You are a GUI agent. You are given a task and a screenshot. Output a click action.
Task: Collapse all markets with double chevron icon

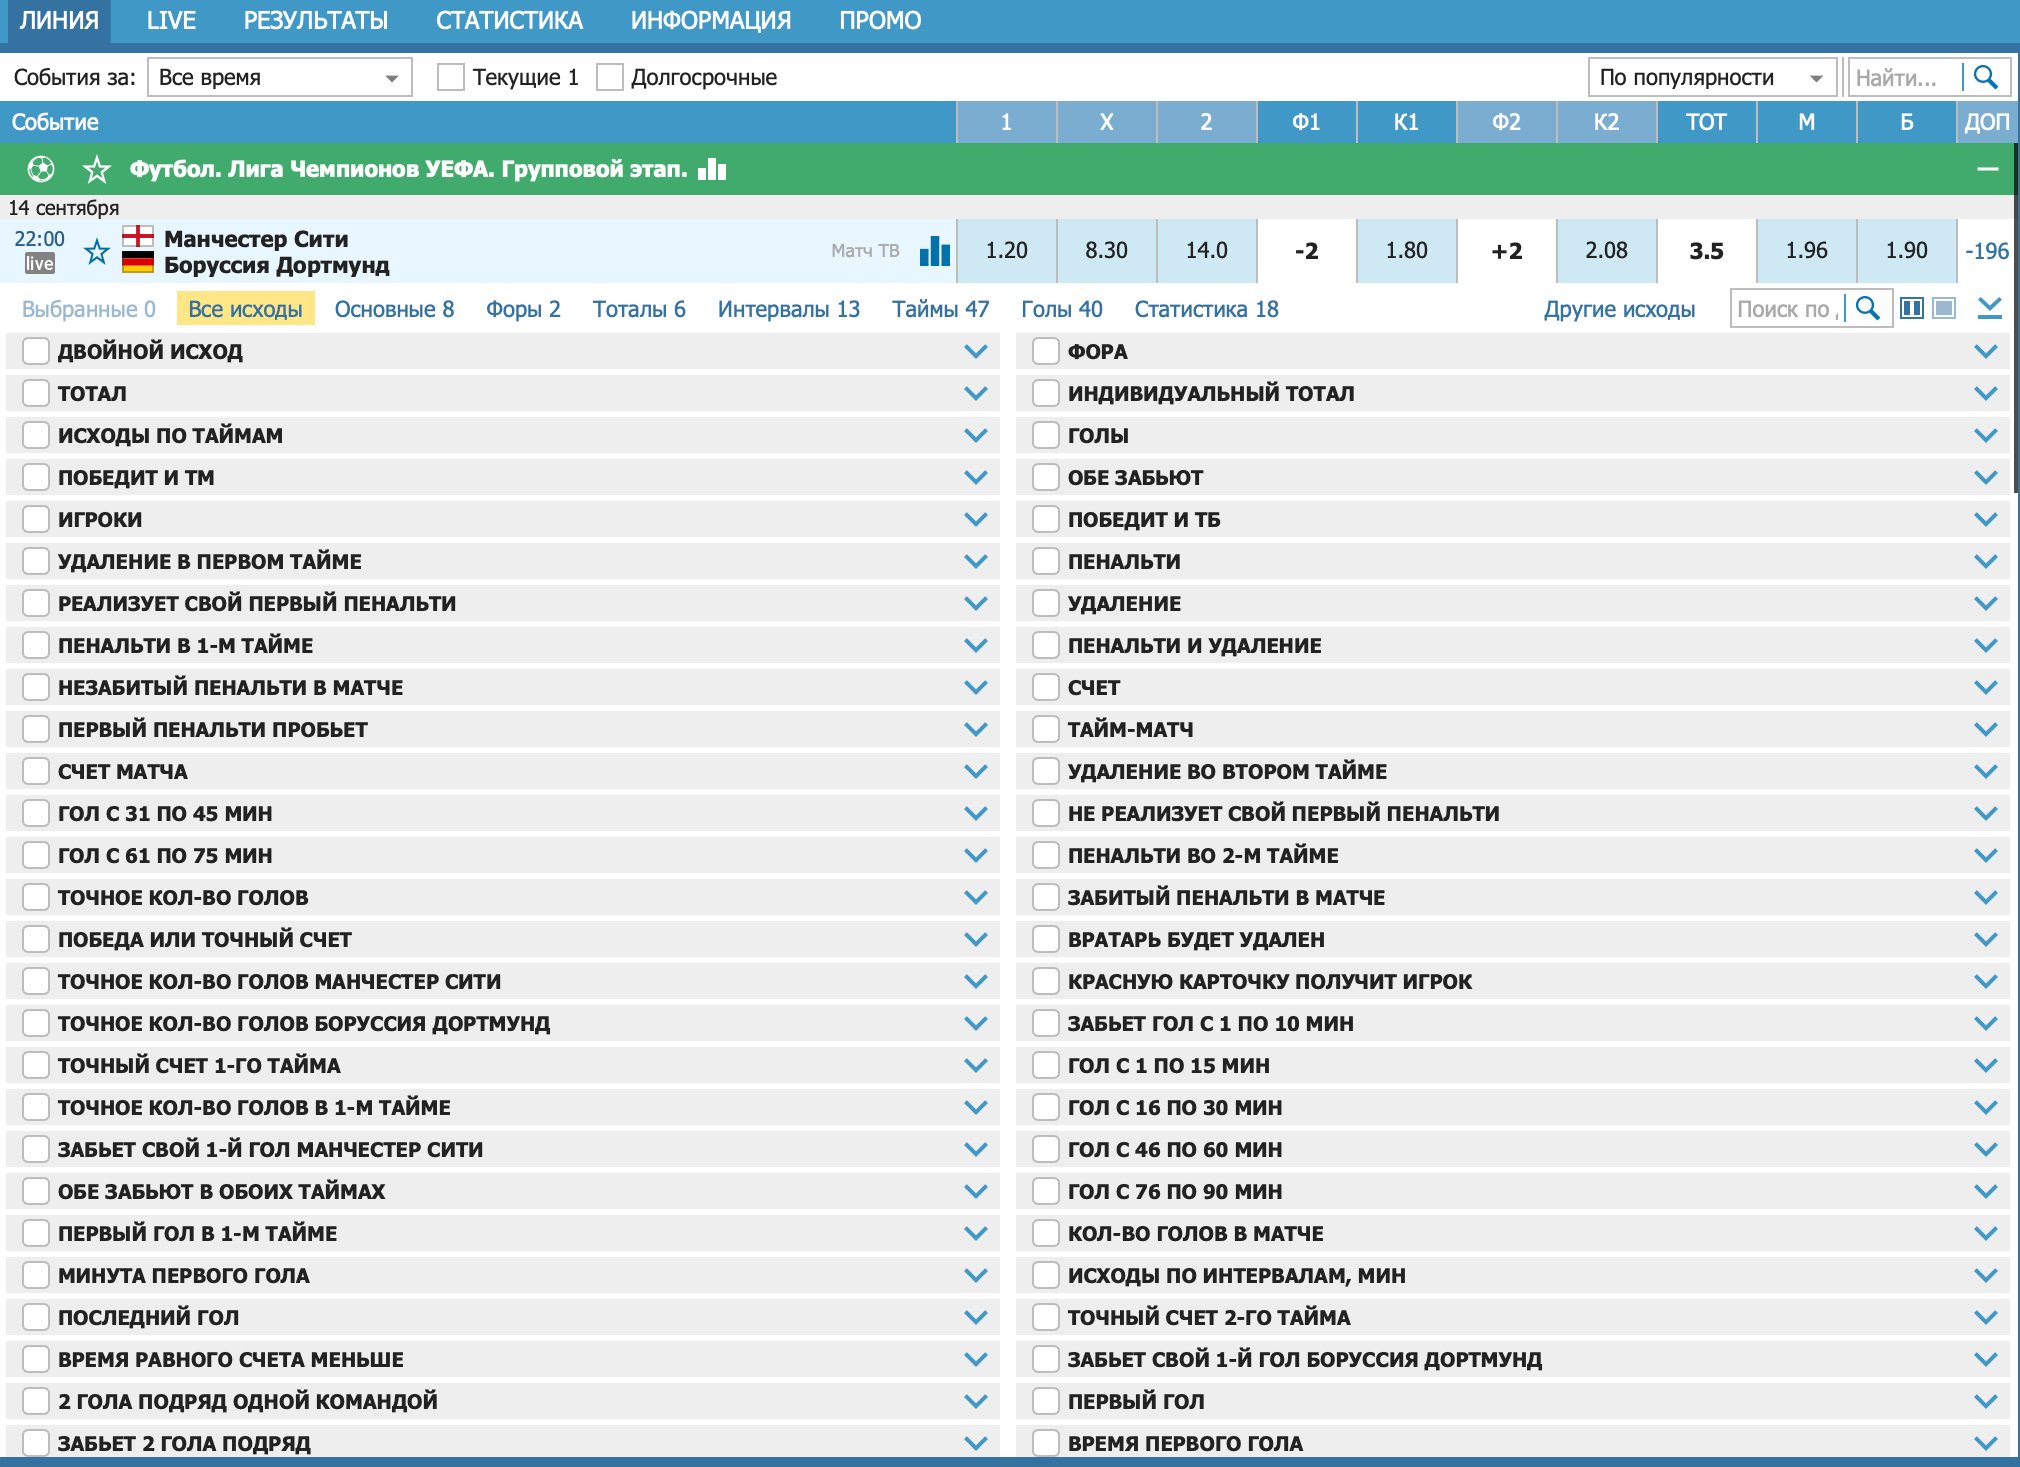pos(1990,308)
